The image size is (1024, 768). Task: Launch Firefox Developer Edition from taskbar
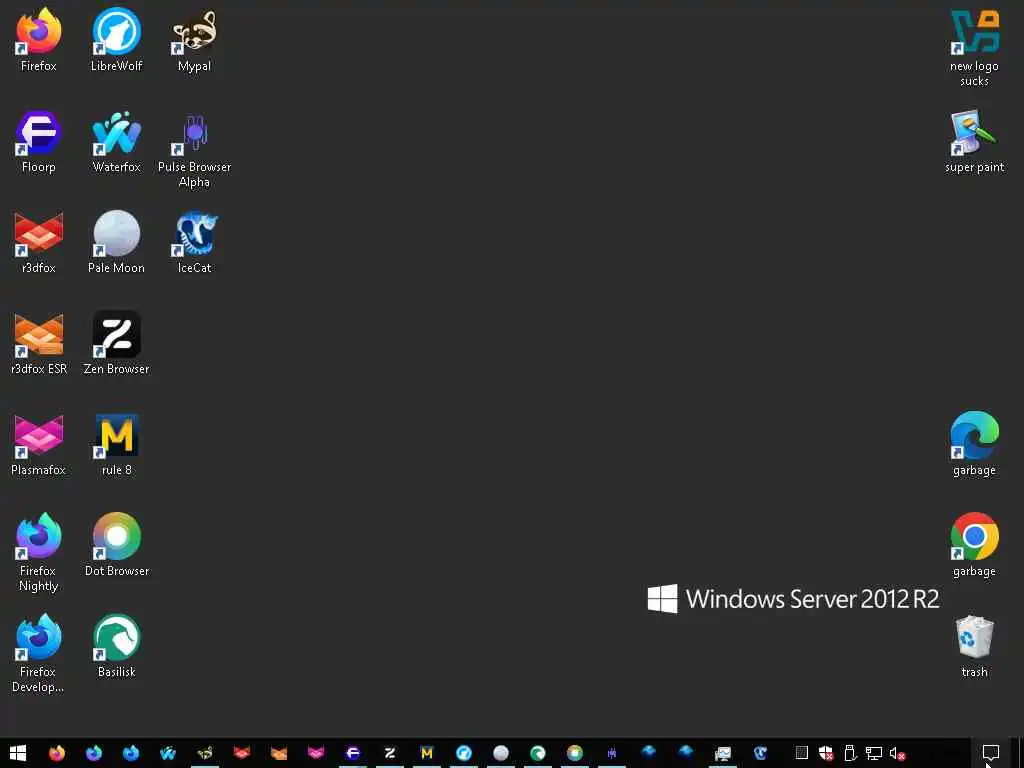pyautogui.click(x=131, y=753)
